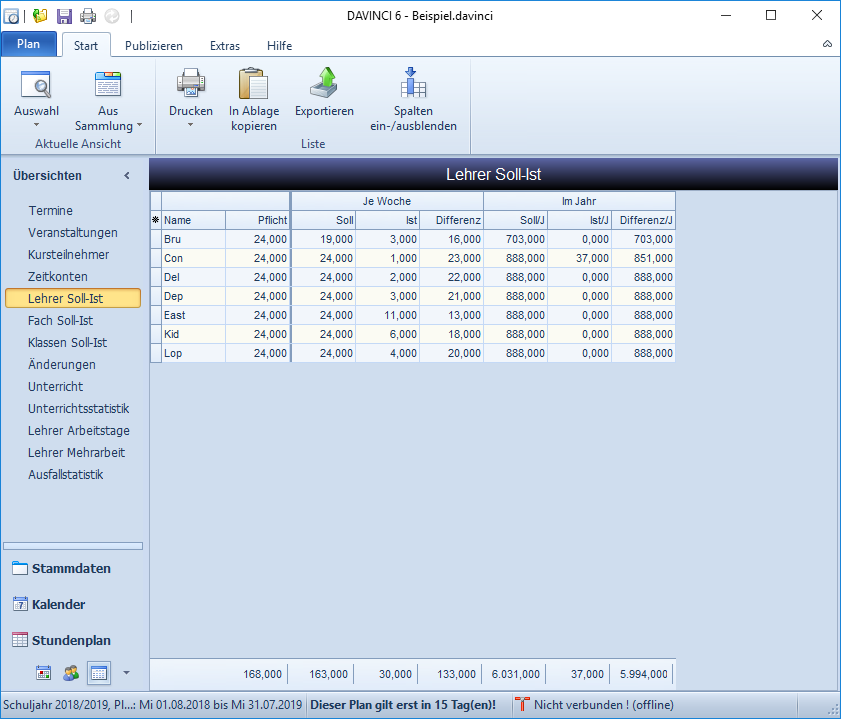This screenshot has width=841, height=719.
Task: Open the Ausfallstatistik overview
Action: [65, 475]
